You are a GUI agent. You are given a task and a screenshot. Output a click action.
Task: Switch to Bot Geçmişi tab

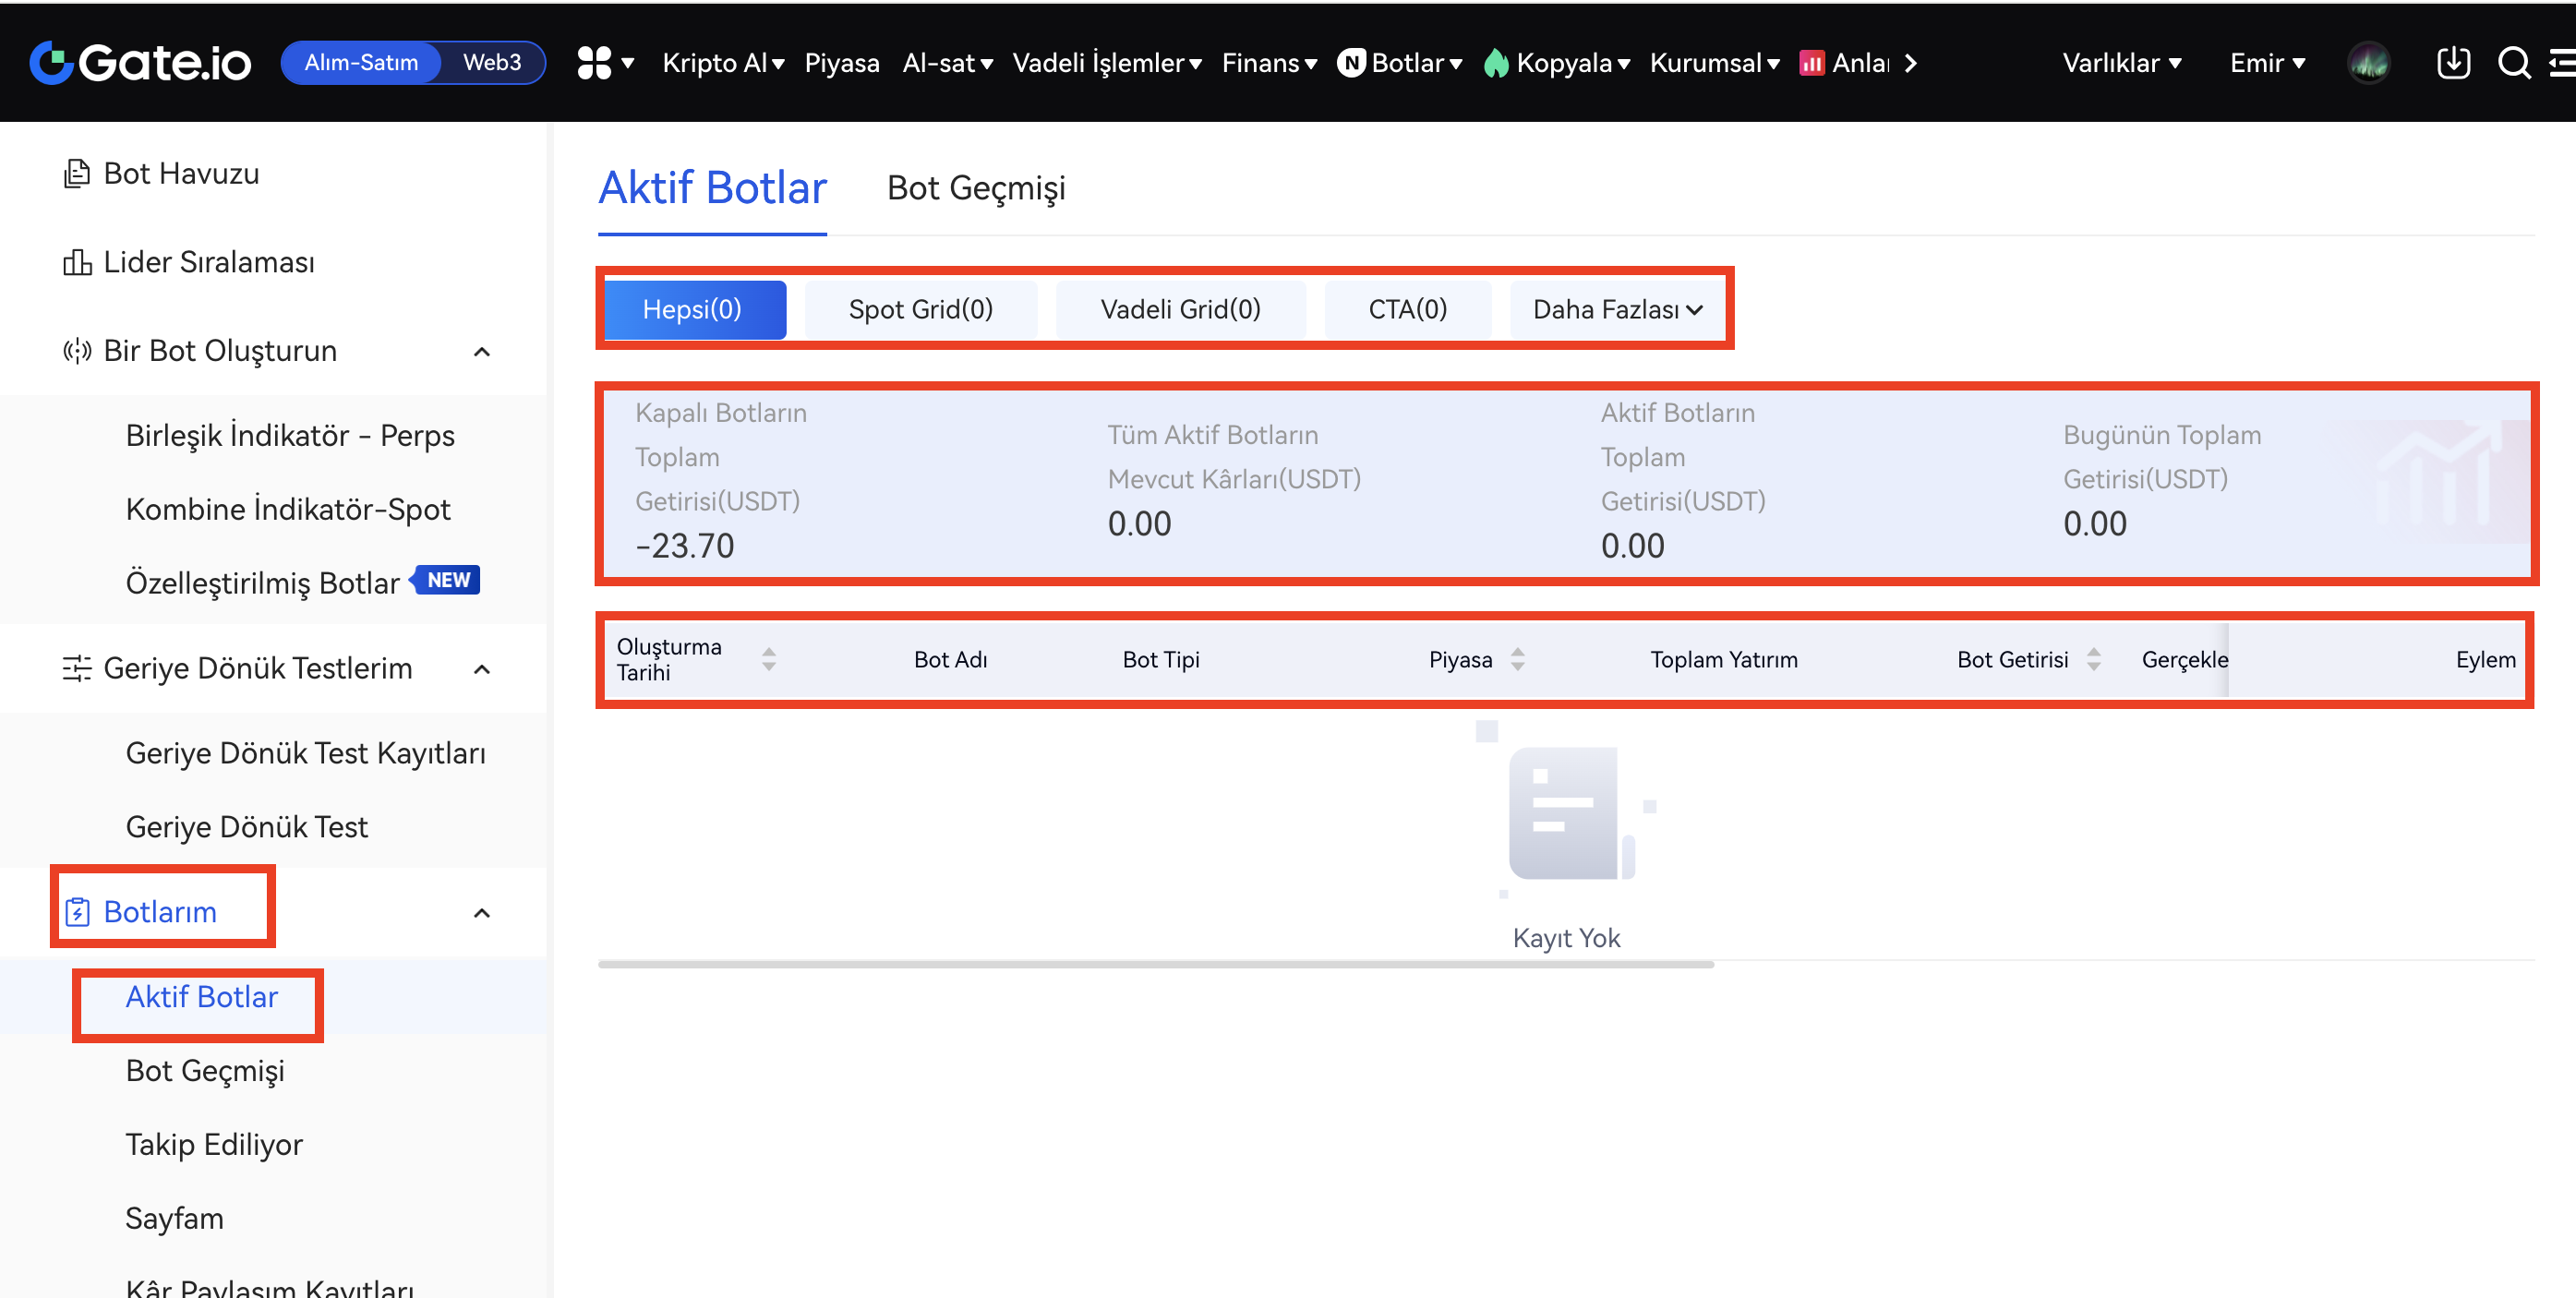coord(976,188)
